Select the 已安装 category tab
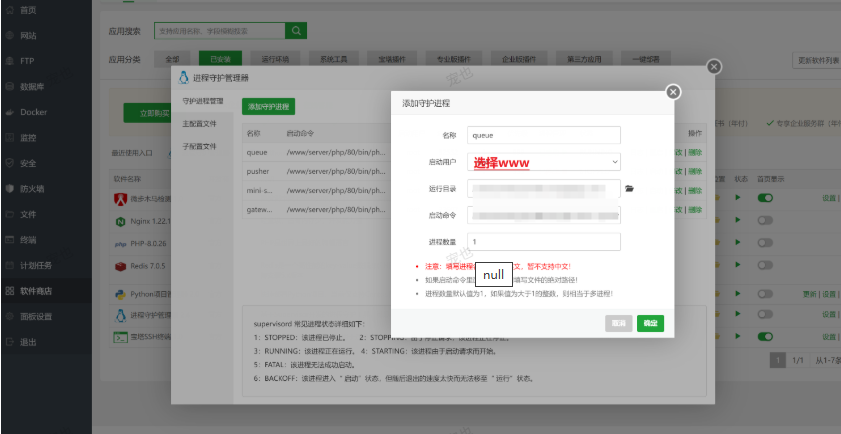 pos(220,60)
